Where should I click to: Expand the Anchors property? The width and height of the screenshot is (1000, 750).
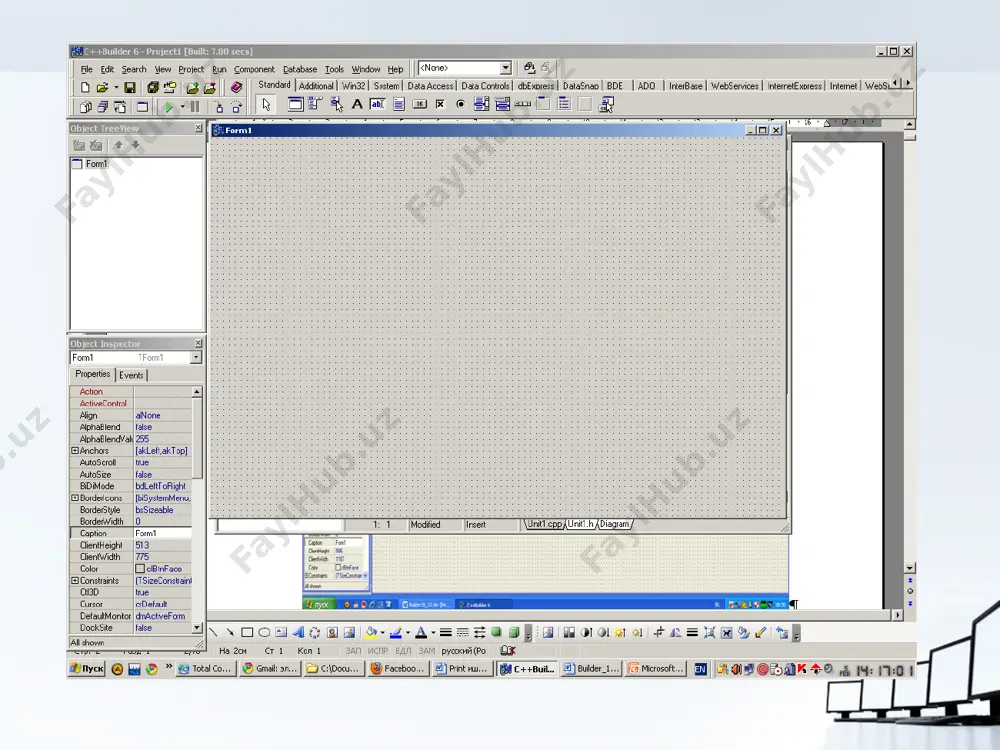pos(75,450)
